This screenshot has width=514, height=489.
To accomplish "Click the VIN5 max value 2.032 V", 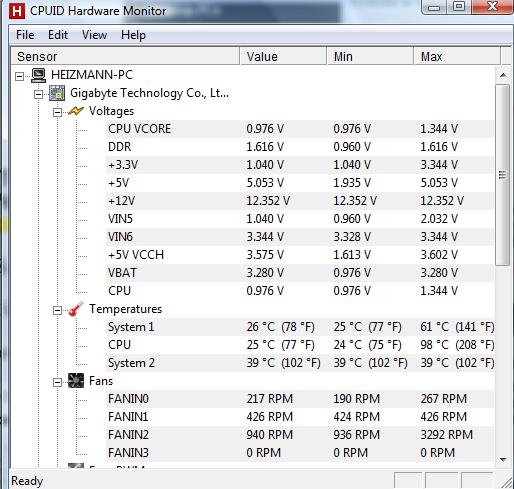I will [439, 219].
